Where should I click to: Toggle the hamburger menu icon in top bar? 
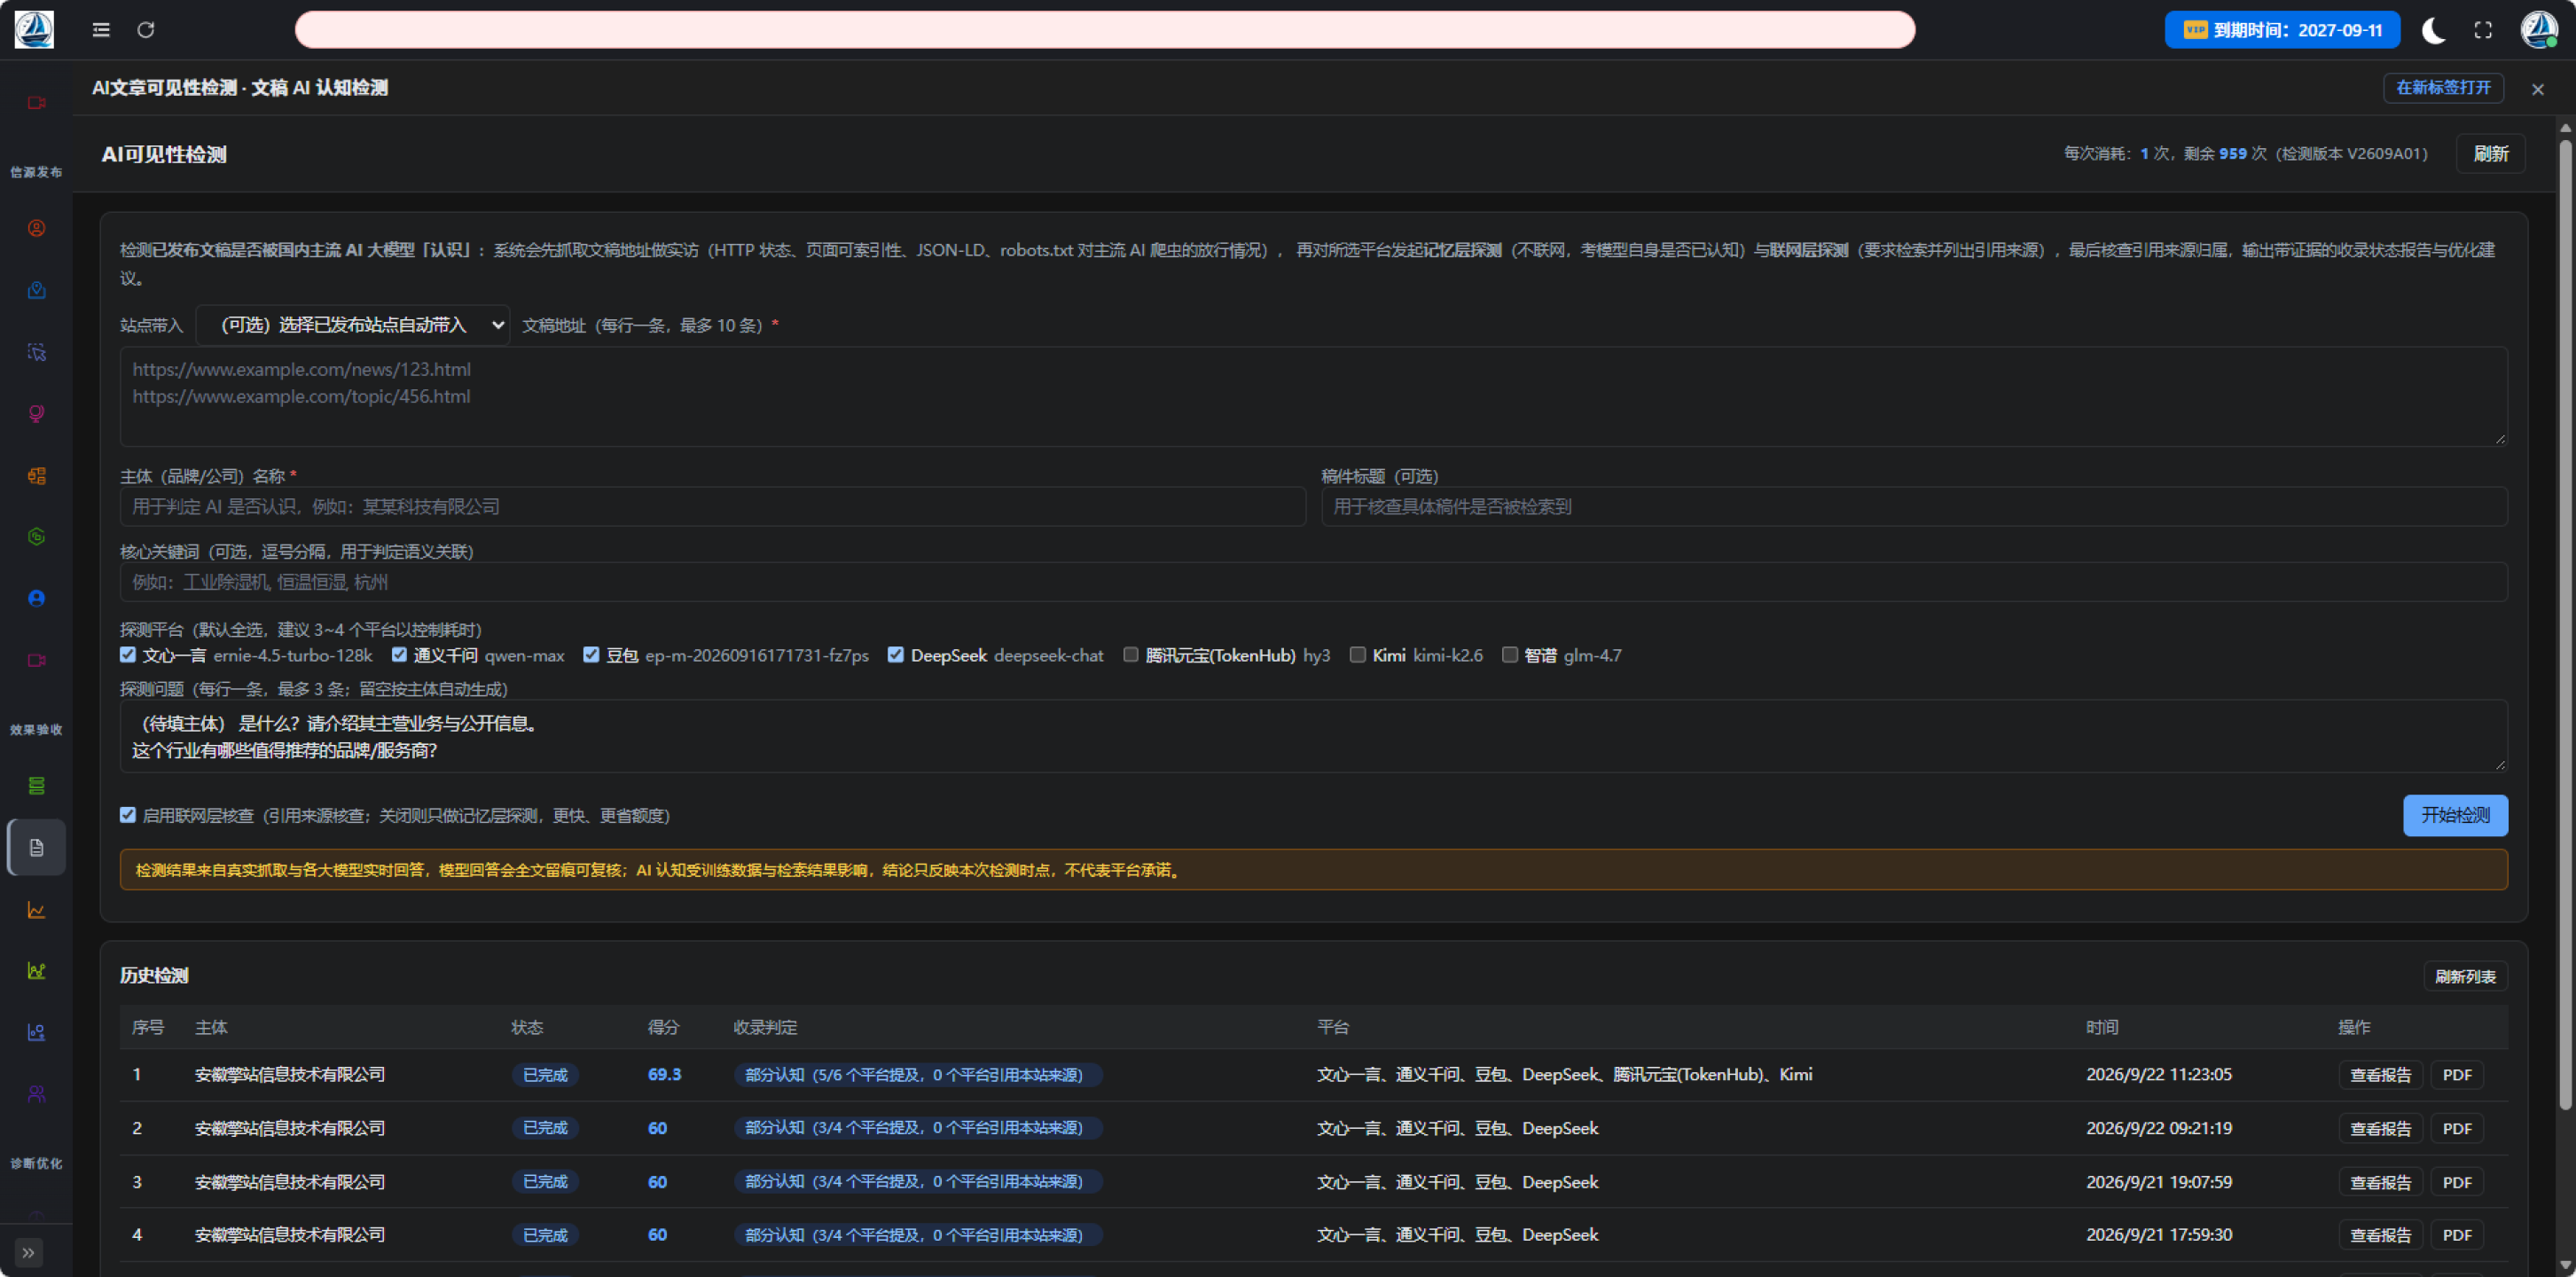(101, 30)
